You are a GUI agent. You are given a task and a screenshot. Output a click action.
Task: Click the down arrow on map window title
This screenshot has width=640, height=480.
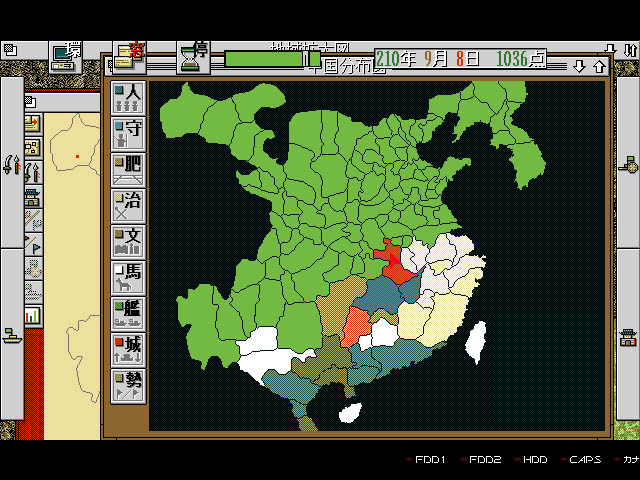pyautogui.click(x=578, y=66)
